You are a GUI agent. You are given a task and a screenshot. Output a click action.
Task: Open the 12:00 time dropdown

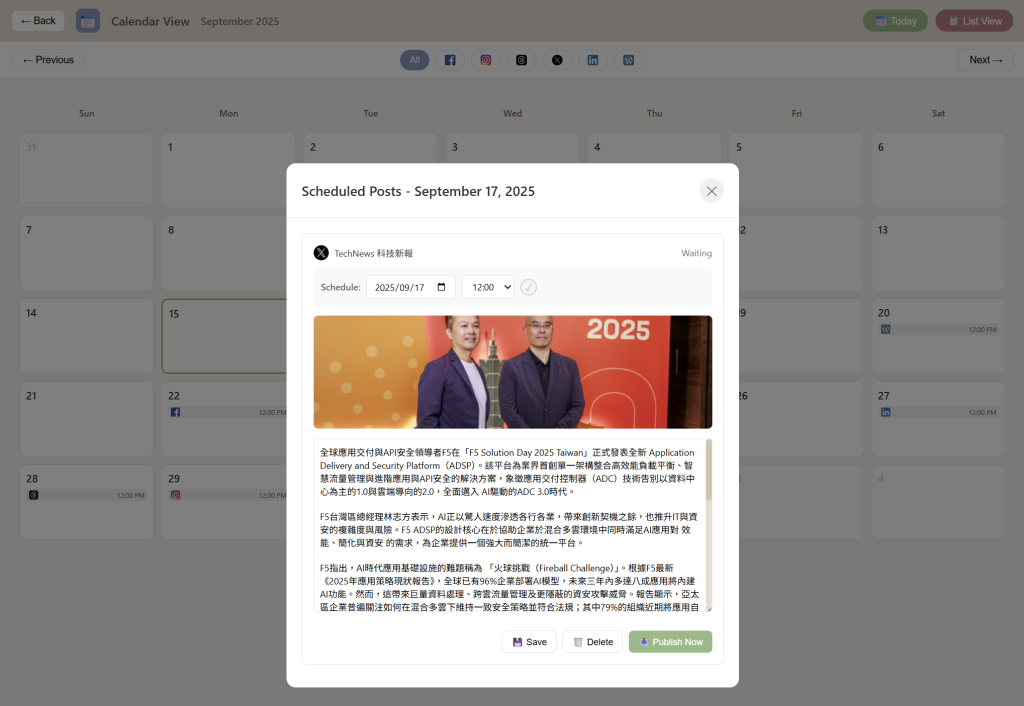point(487,287)
